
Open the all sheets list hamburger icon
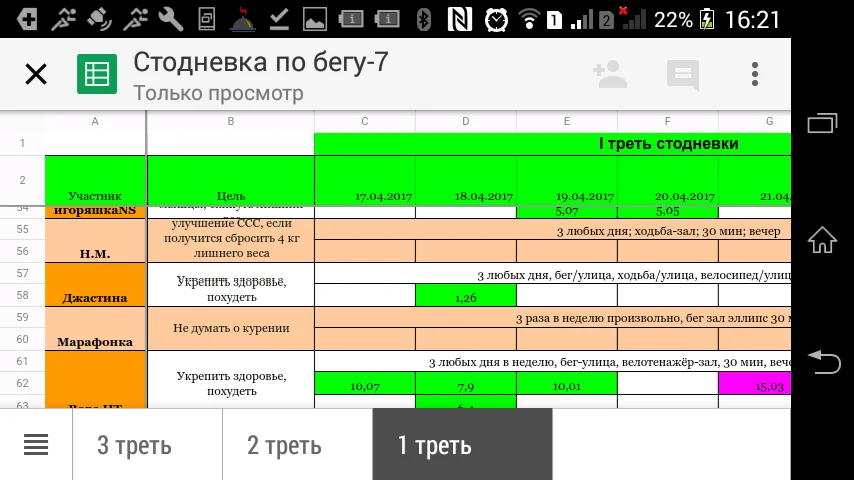[x=36, y=445]
